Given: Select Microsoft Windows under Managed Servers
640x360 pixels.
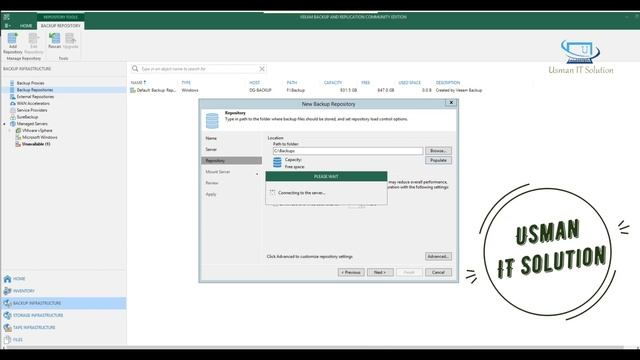Looking at the screenshot, I should coord(40,138).
